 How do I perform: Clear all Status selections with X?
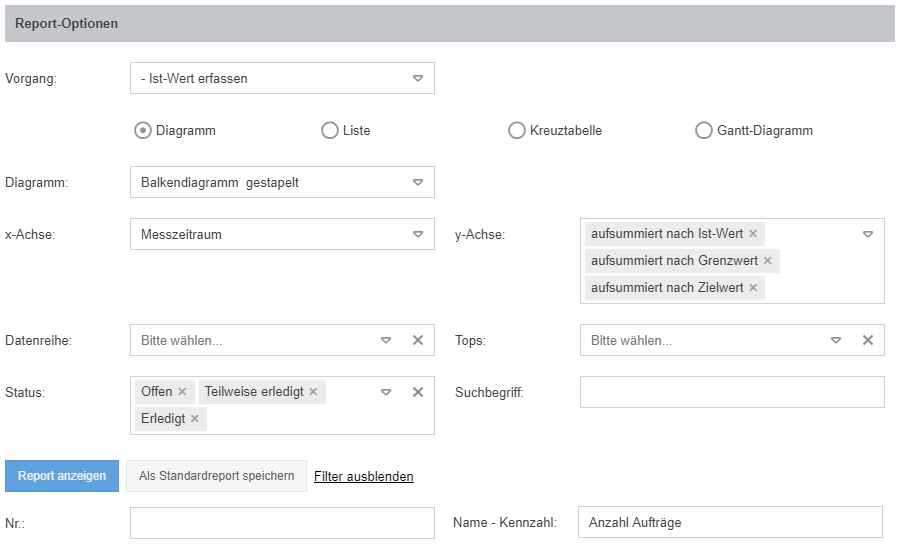click(418, 392)
